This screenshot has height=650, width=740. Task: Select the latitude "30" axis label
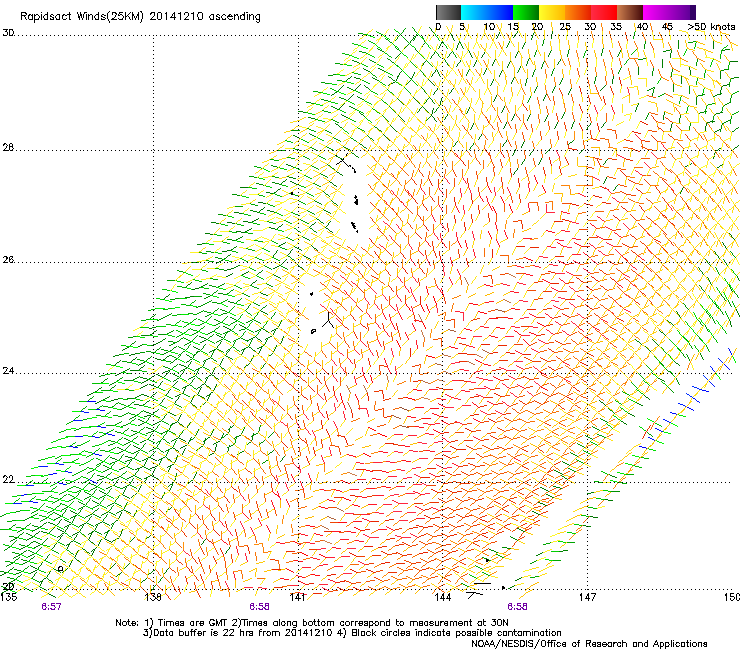pyautogui.click(x=8, y=33)
